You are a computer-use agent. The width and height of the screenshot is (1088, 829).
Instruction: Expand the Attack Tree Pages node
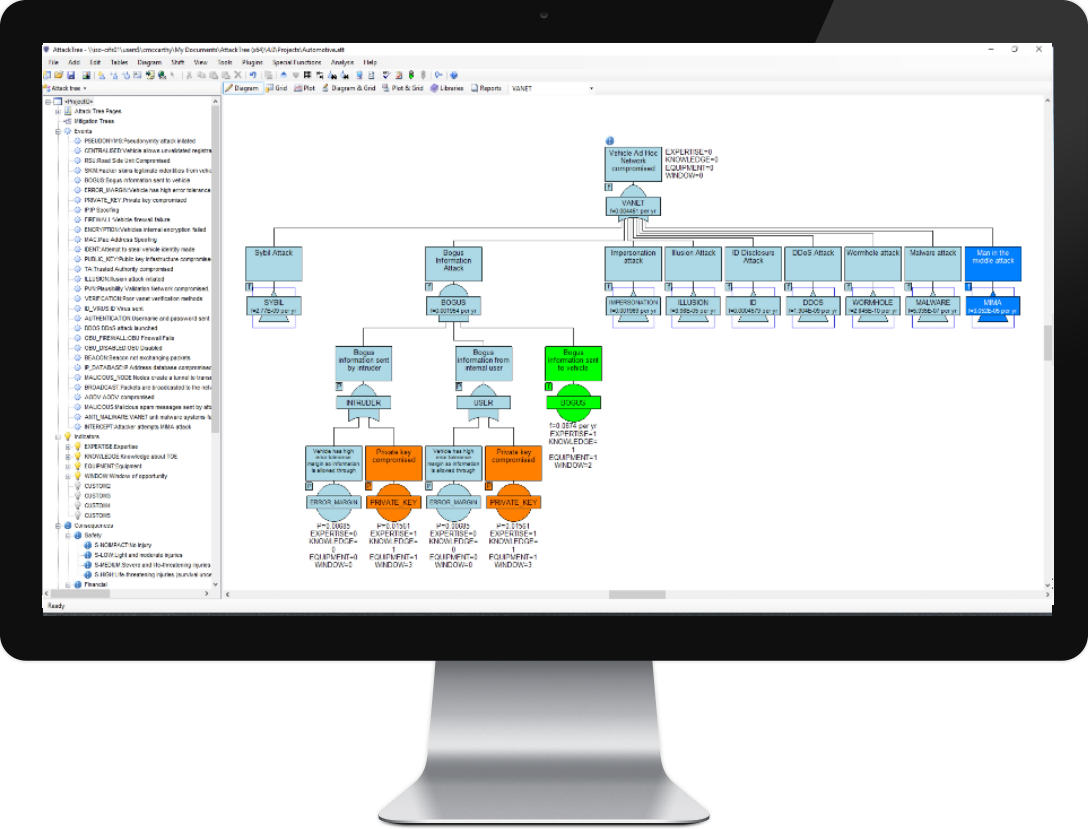coord(57,111)
